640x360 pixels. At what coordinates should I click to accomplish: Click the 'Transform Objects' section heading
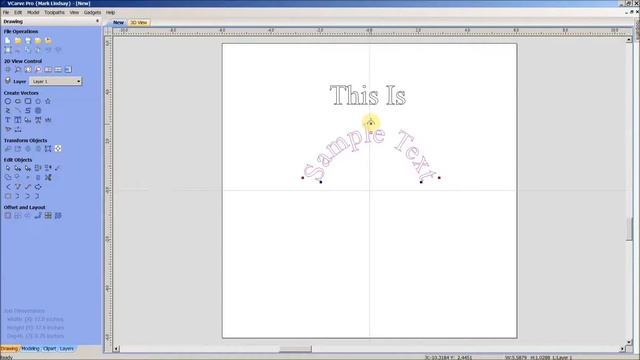point(25,140)
